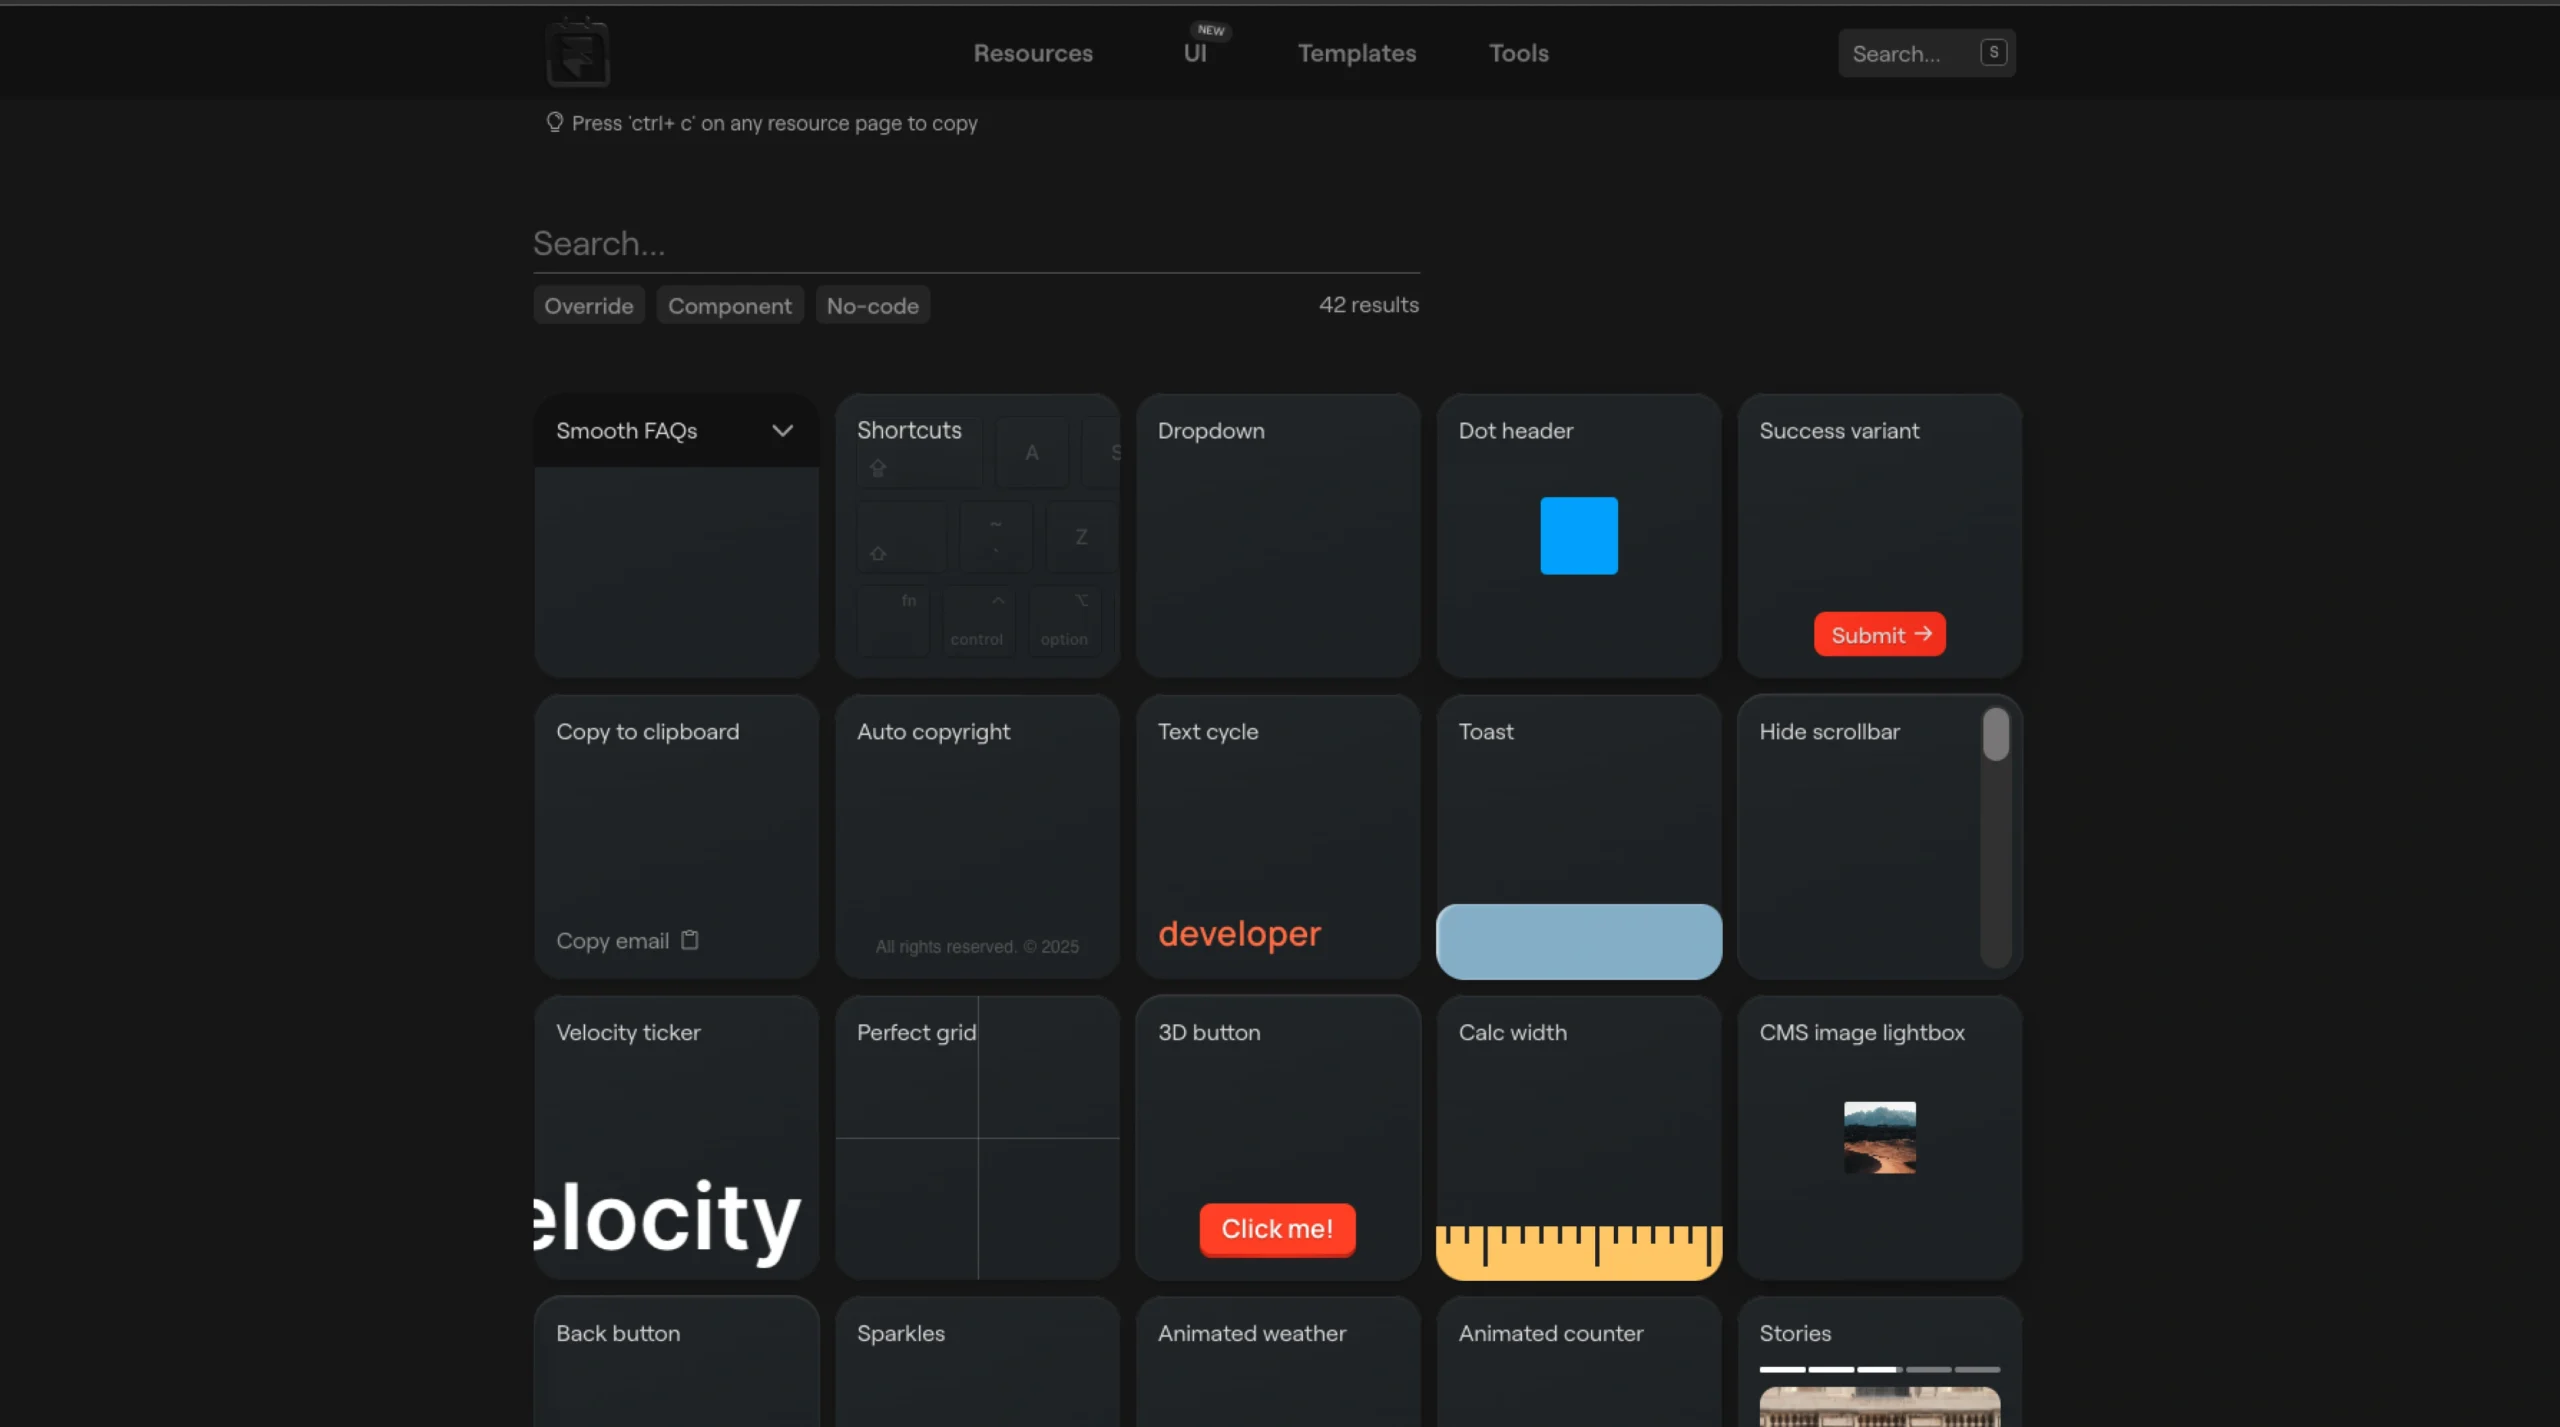Image resolution: width=2560 pixels, height=1427 pixels.
Task: Focus the large Search... input field
Action: pos(975,244)
